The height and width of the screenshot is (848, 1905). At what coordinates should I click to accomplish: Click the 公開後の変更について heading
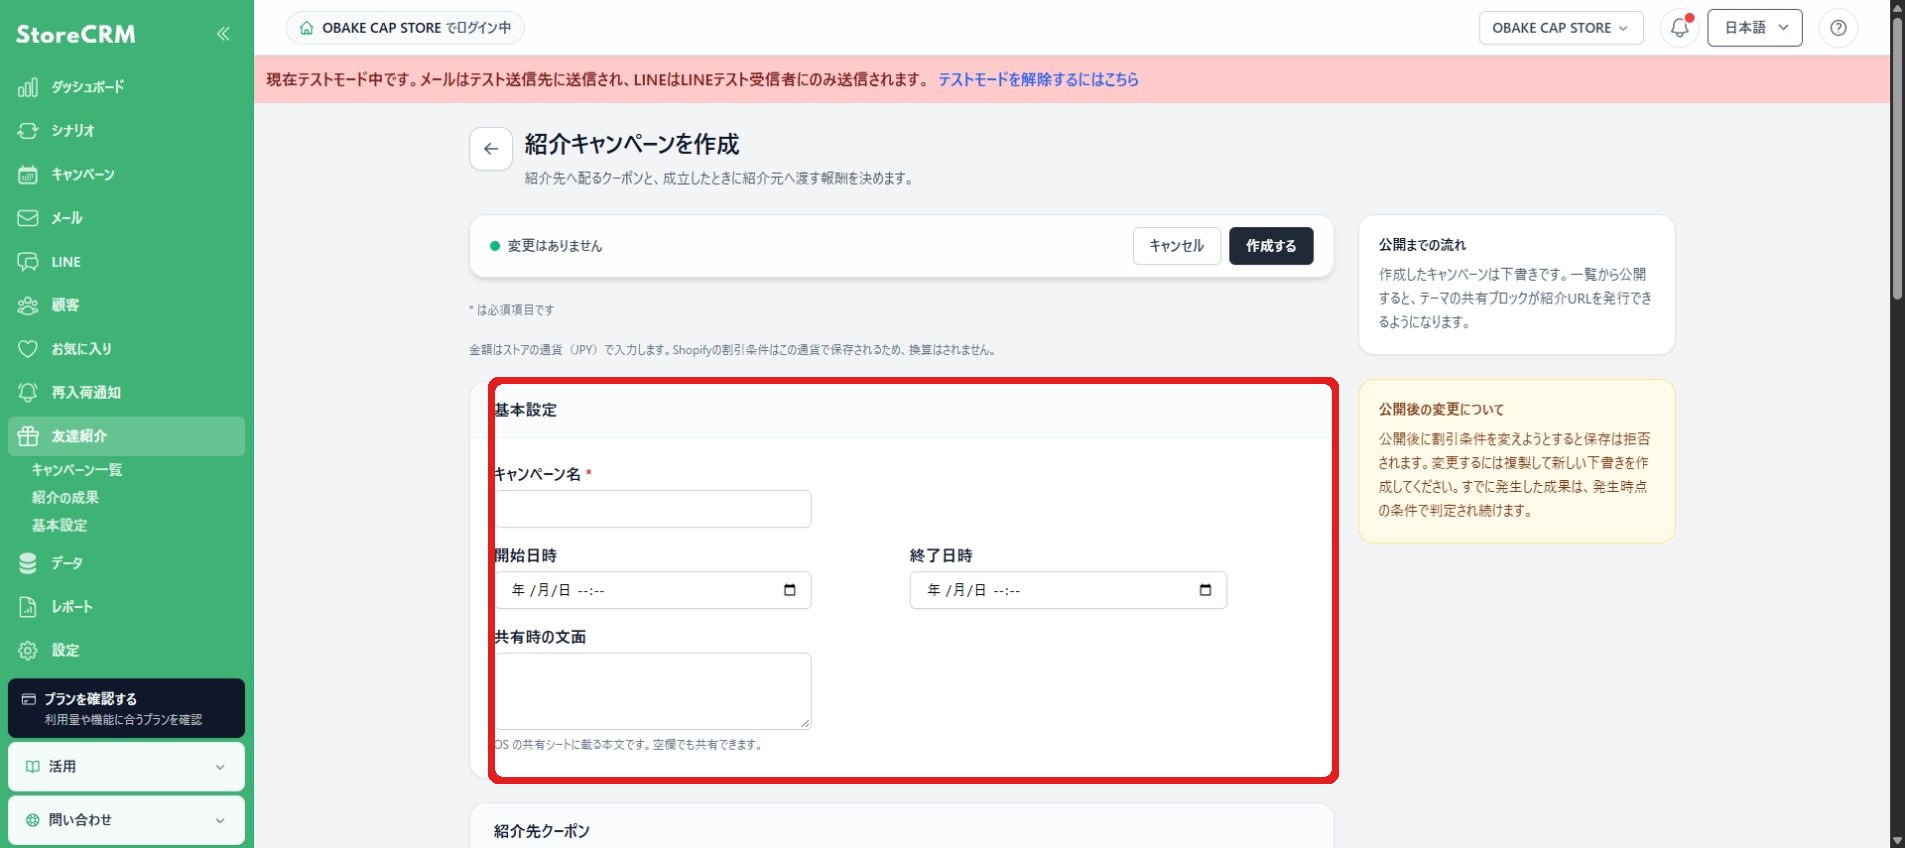(x=1441, y=410)
